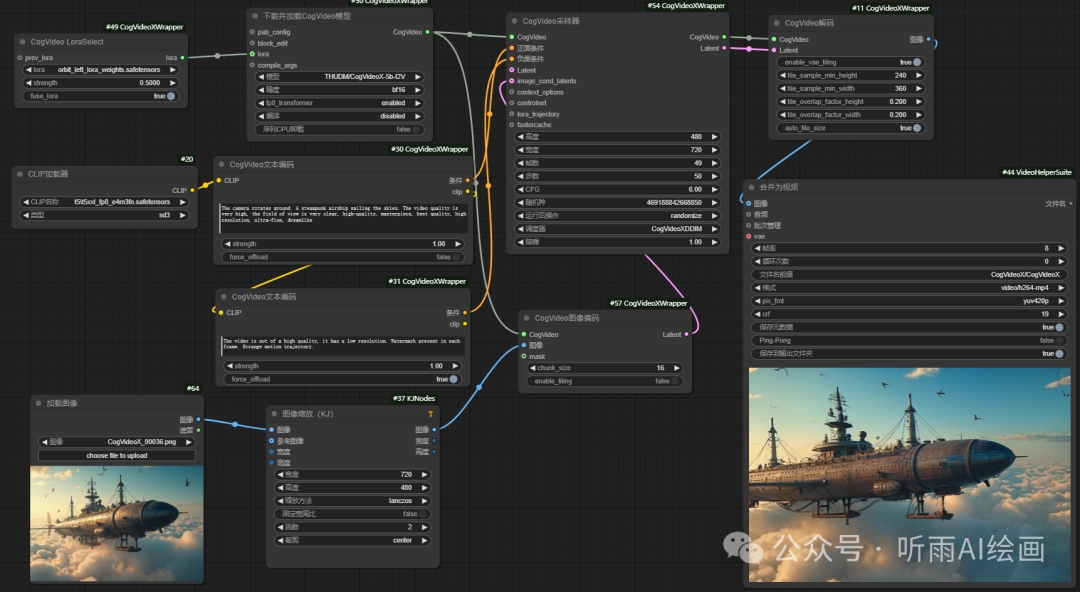The width and height of the screenshot is (1080, 592).
Task: Collapse node #31 CogVideo文本编码 via its title dot
Action: click(224, 297)
